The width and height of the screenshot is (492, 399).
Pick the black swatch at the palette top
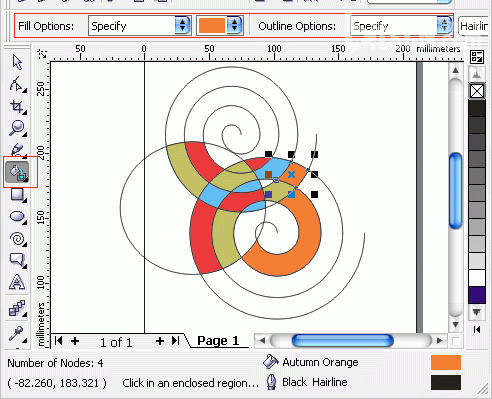[477, 108]
